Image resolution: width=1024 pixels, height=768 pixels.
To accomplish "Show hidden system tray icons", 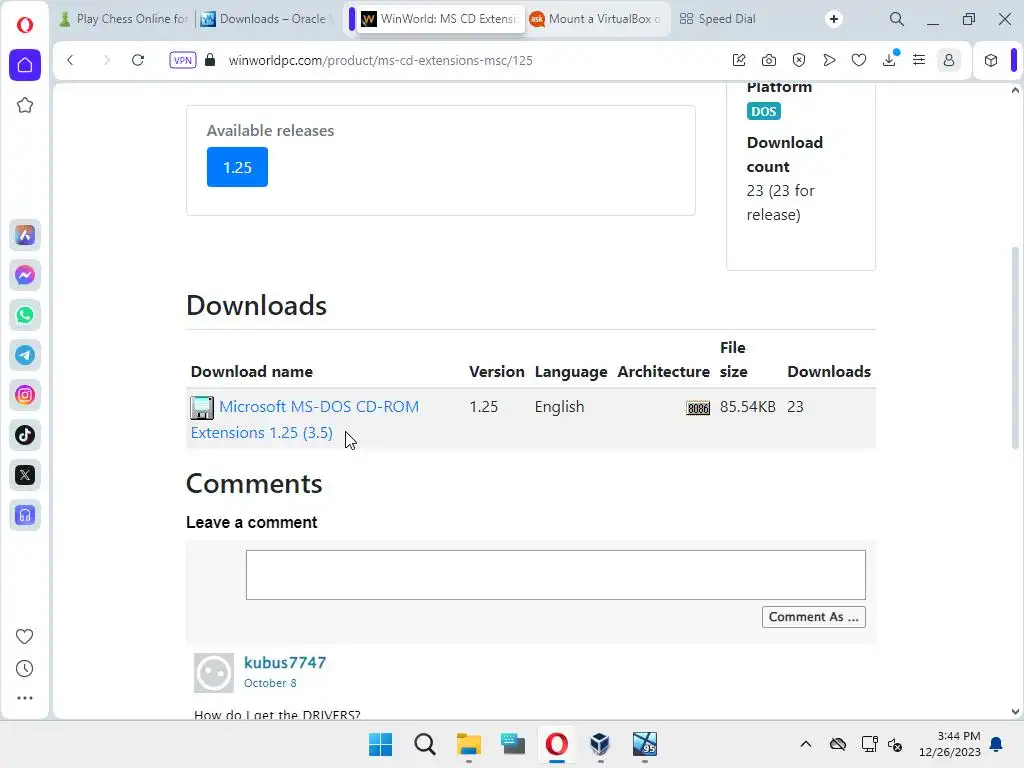I will point(806,744).
